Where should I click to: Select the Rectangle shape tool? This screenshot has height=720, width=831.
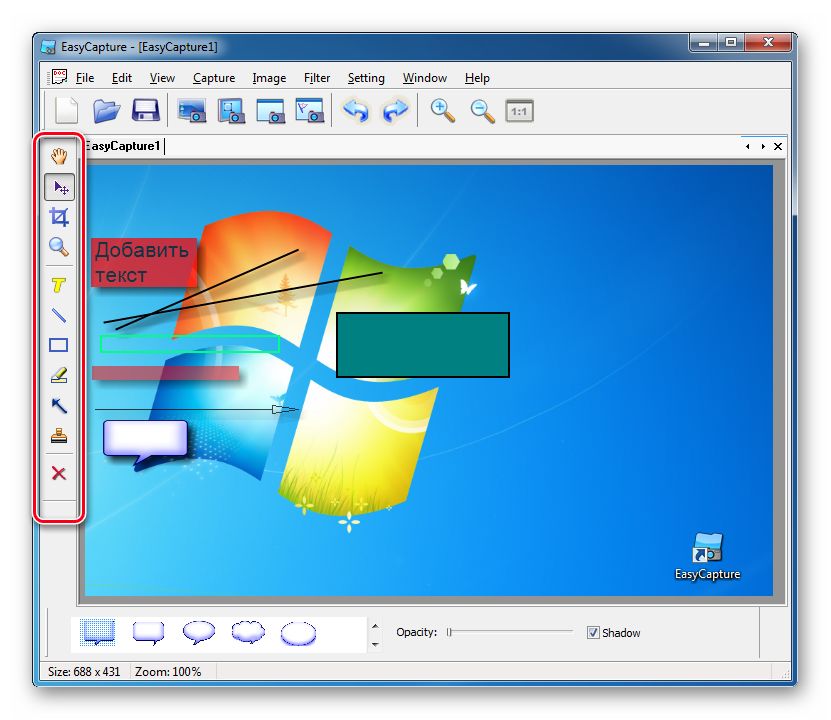coord(59,345)
